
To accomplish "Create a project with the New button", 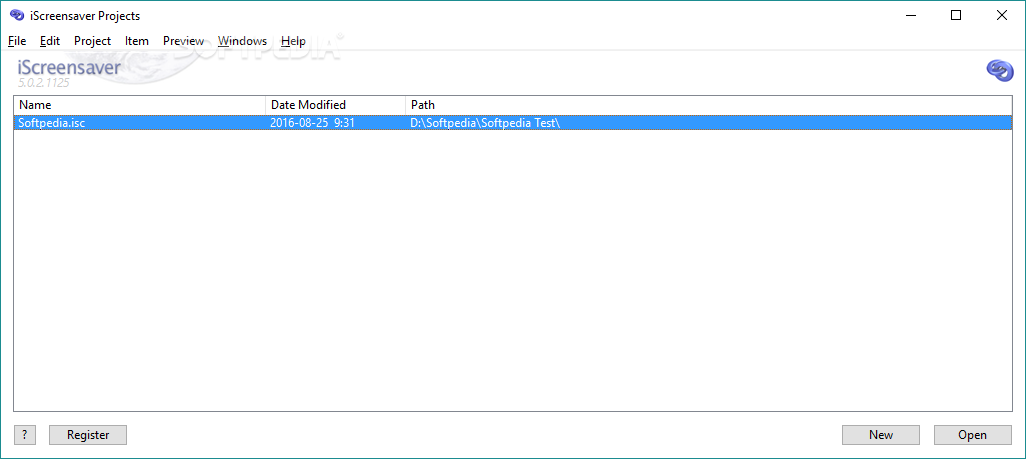I will [881, 435].
